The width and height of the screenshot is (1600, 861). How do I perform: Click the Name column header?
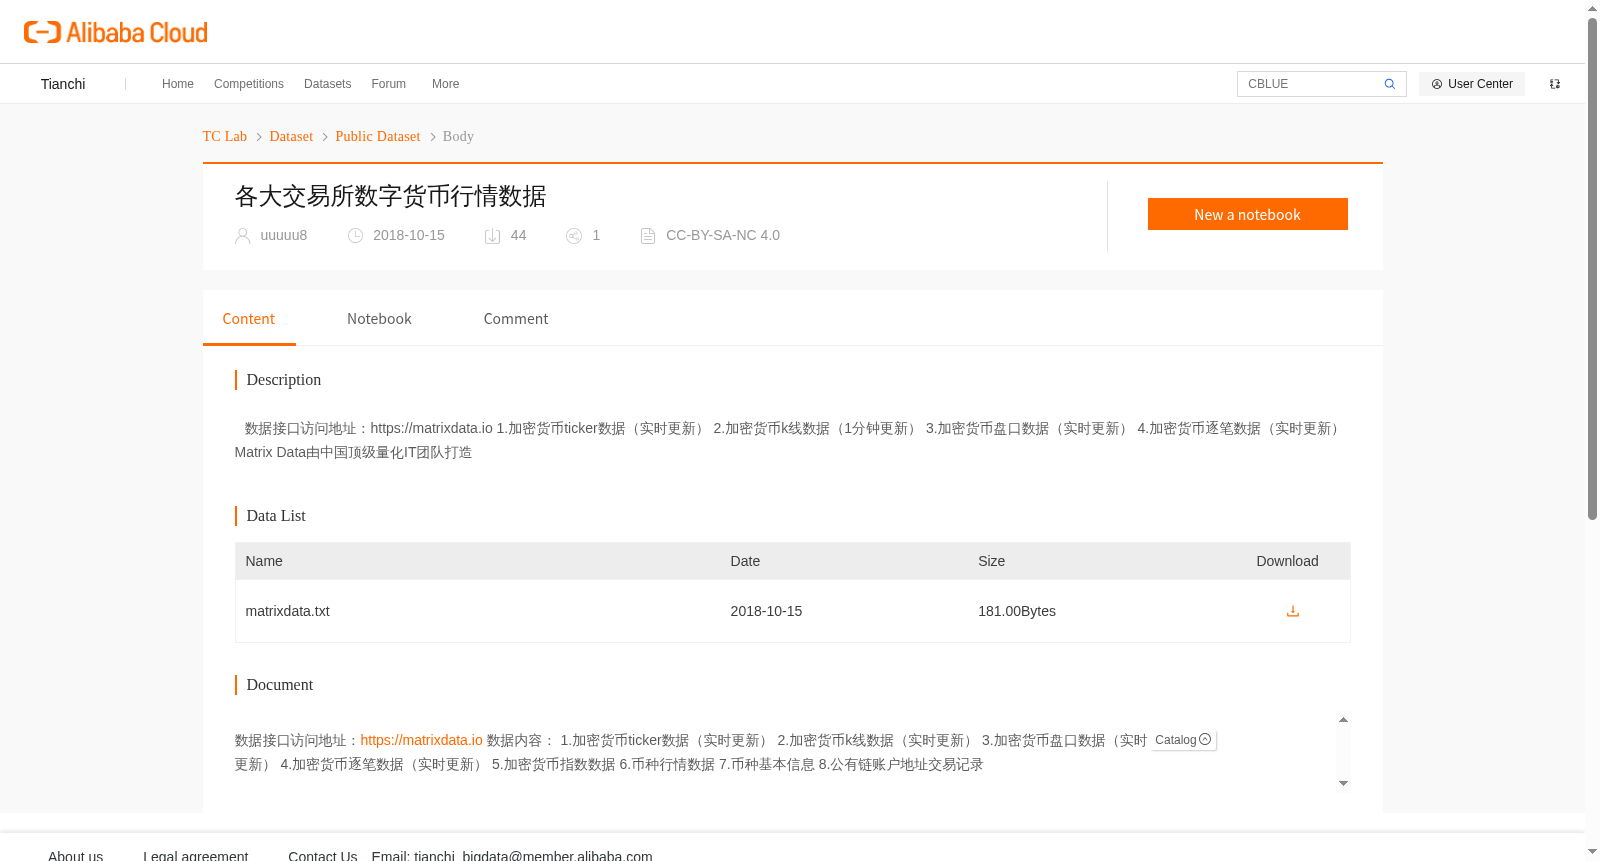[x=264, y=561]
